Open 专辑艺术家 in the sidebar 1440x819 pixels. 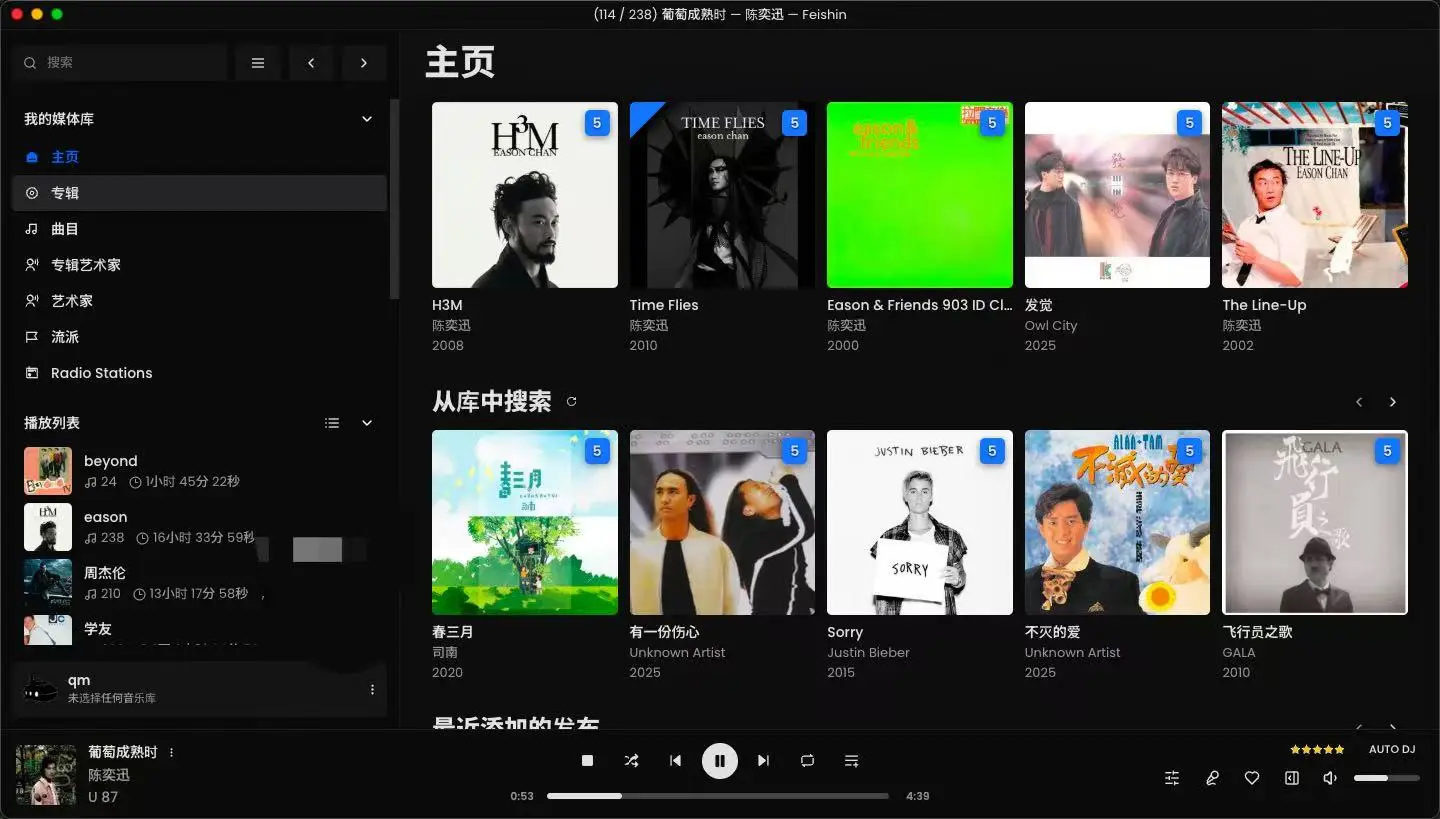86,265
